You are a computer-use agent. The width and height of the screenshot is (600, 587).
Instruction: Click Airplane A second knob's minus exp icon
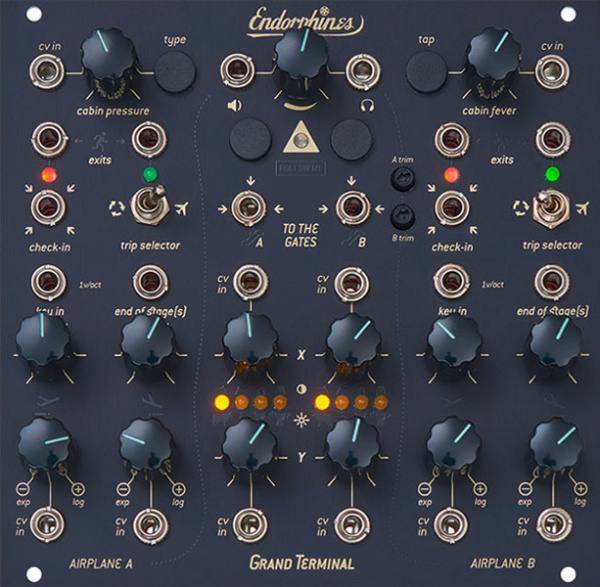tap(123, 489)
